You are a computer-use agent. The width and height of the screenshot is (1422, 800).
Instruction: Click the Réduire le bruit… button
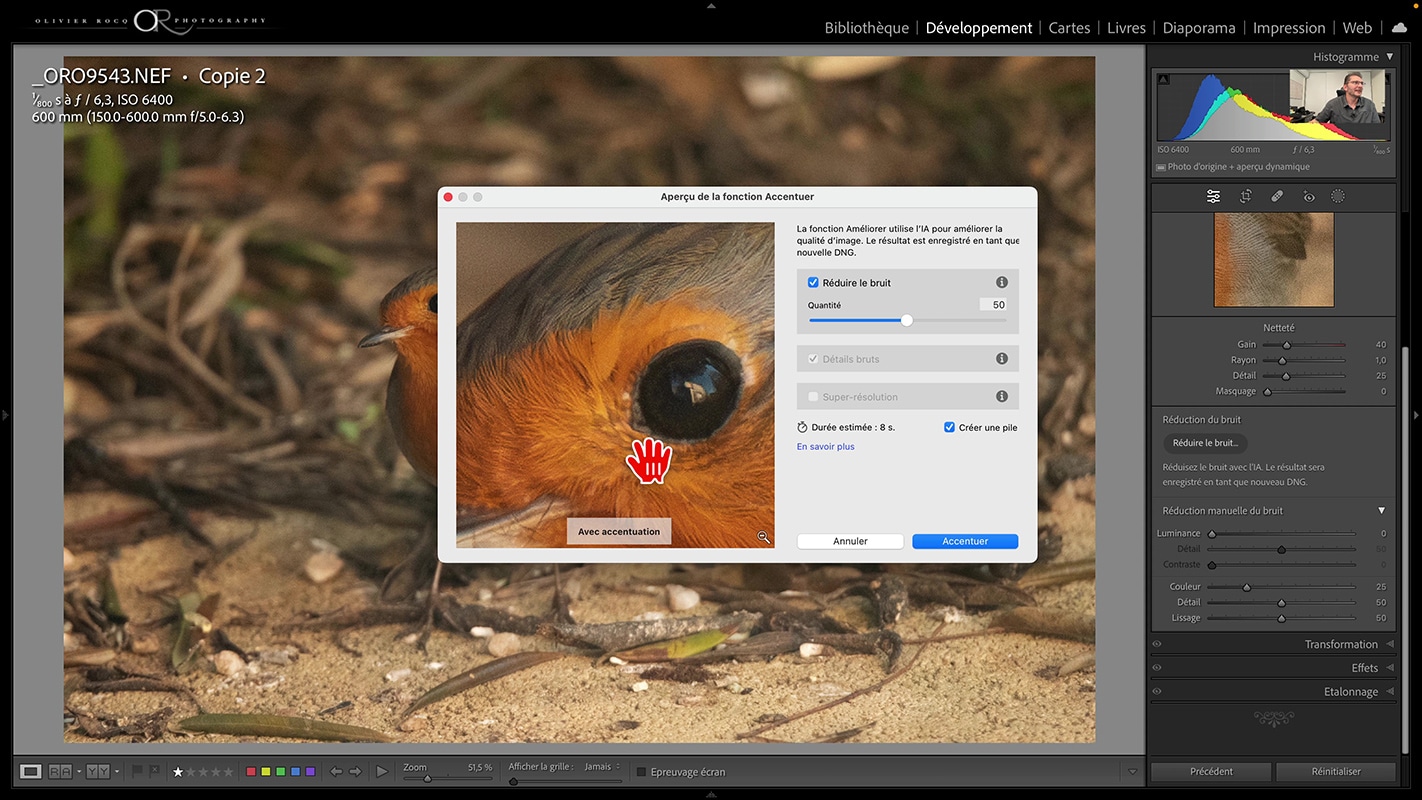[x=1205, y=443]
